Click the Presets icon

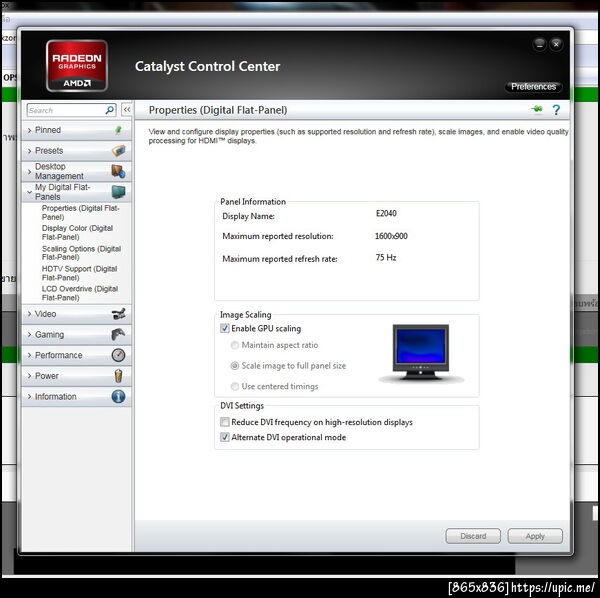(119, 150)
